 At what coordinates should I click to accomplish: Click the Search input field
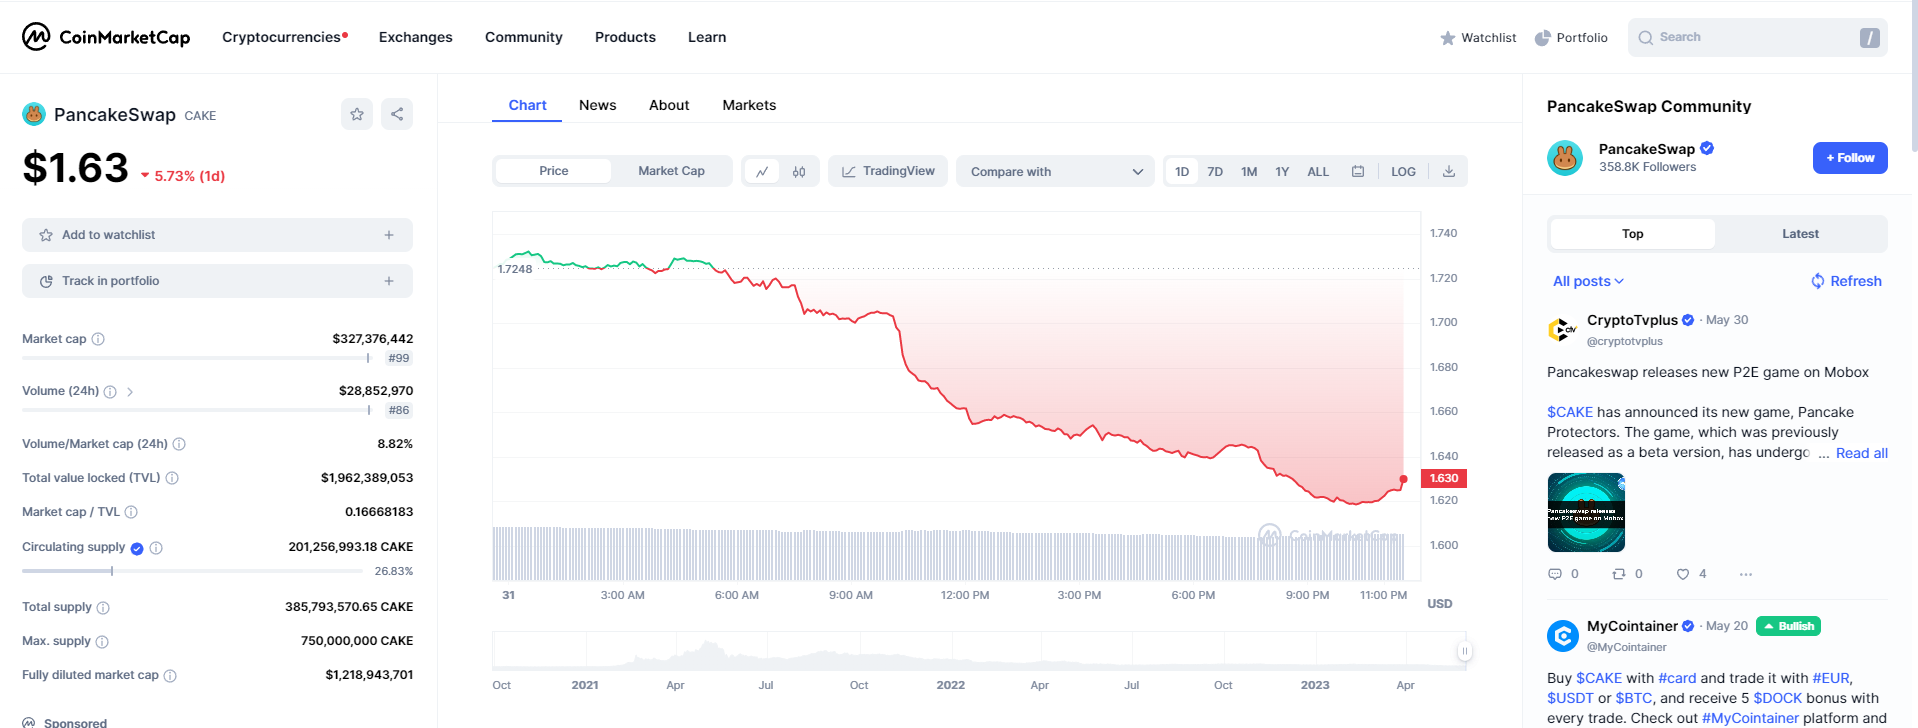pyautogui.click(x=1757, y=38)
